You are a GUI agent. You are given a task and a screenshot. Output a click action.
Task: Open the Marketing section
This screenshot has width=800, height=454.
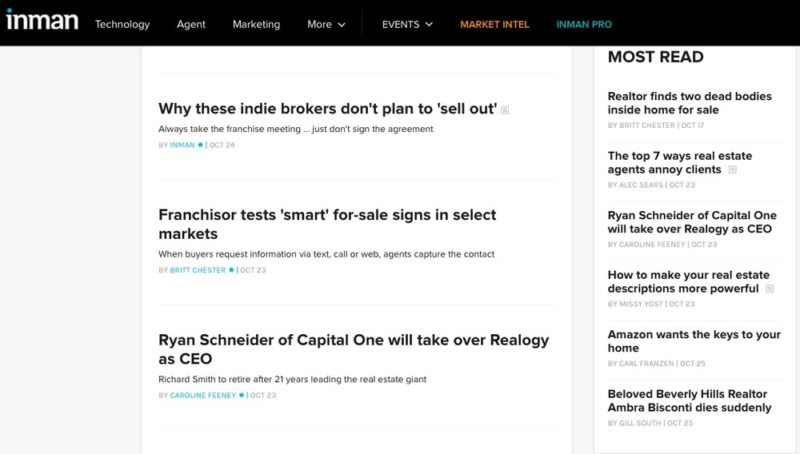(x=256, y=24)
